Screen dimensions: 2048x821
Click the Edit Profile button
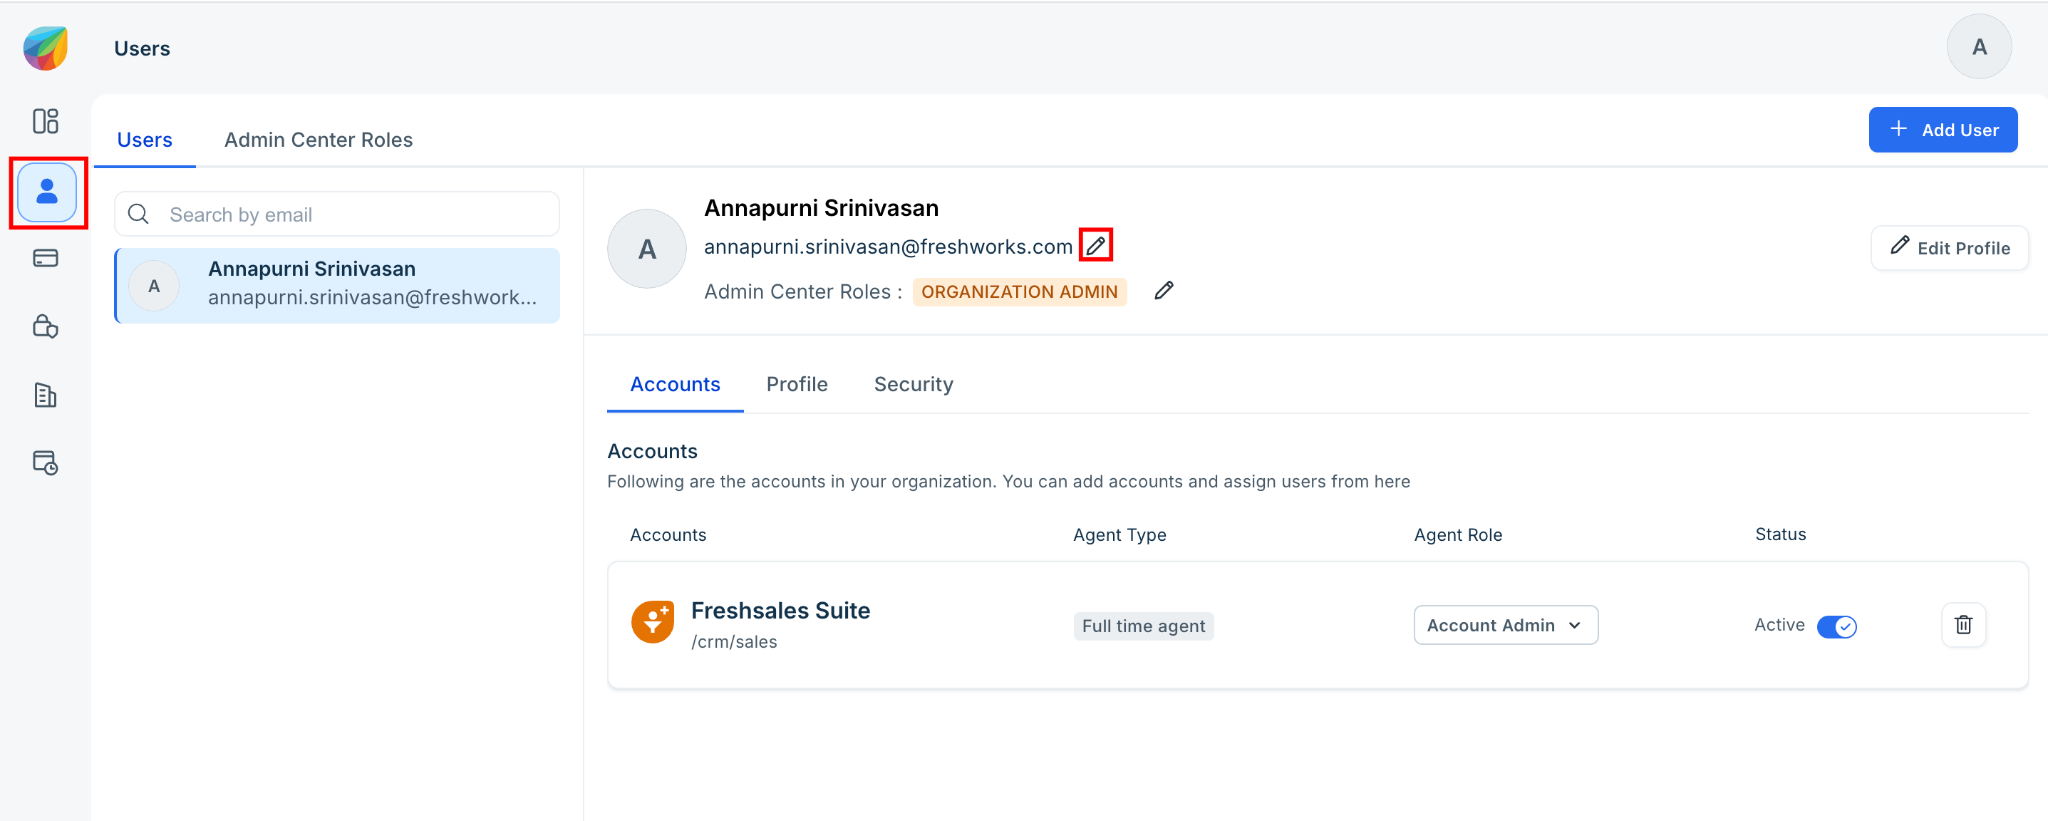point(1950,248)
